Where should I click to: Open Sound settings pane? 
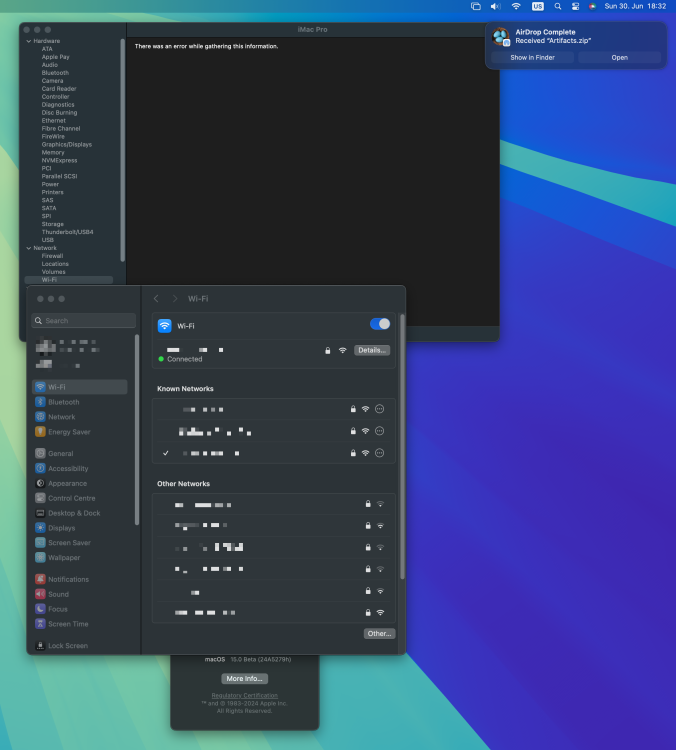point(79,594)
